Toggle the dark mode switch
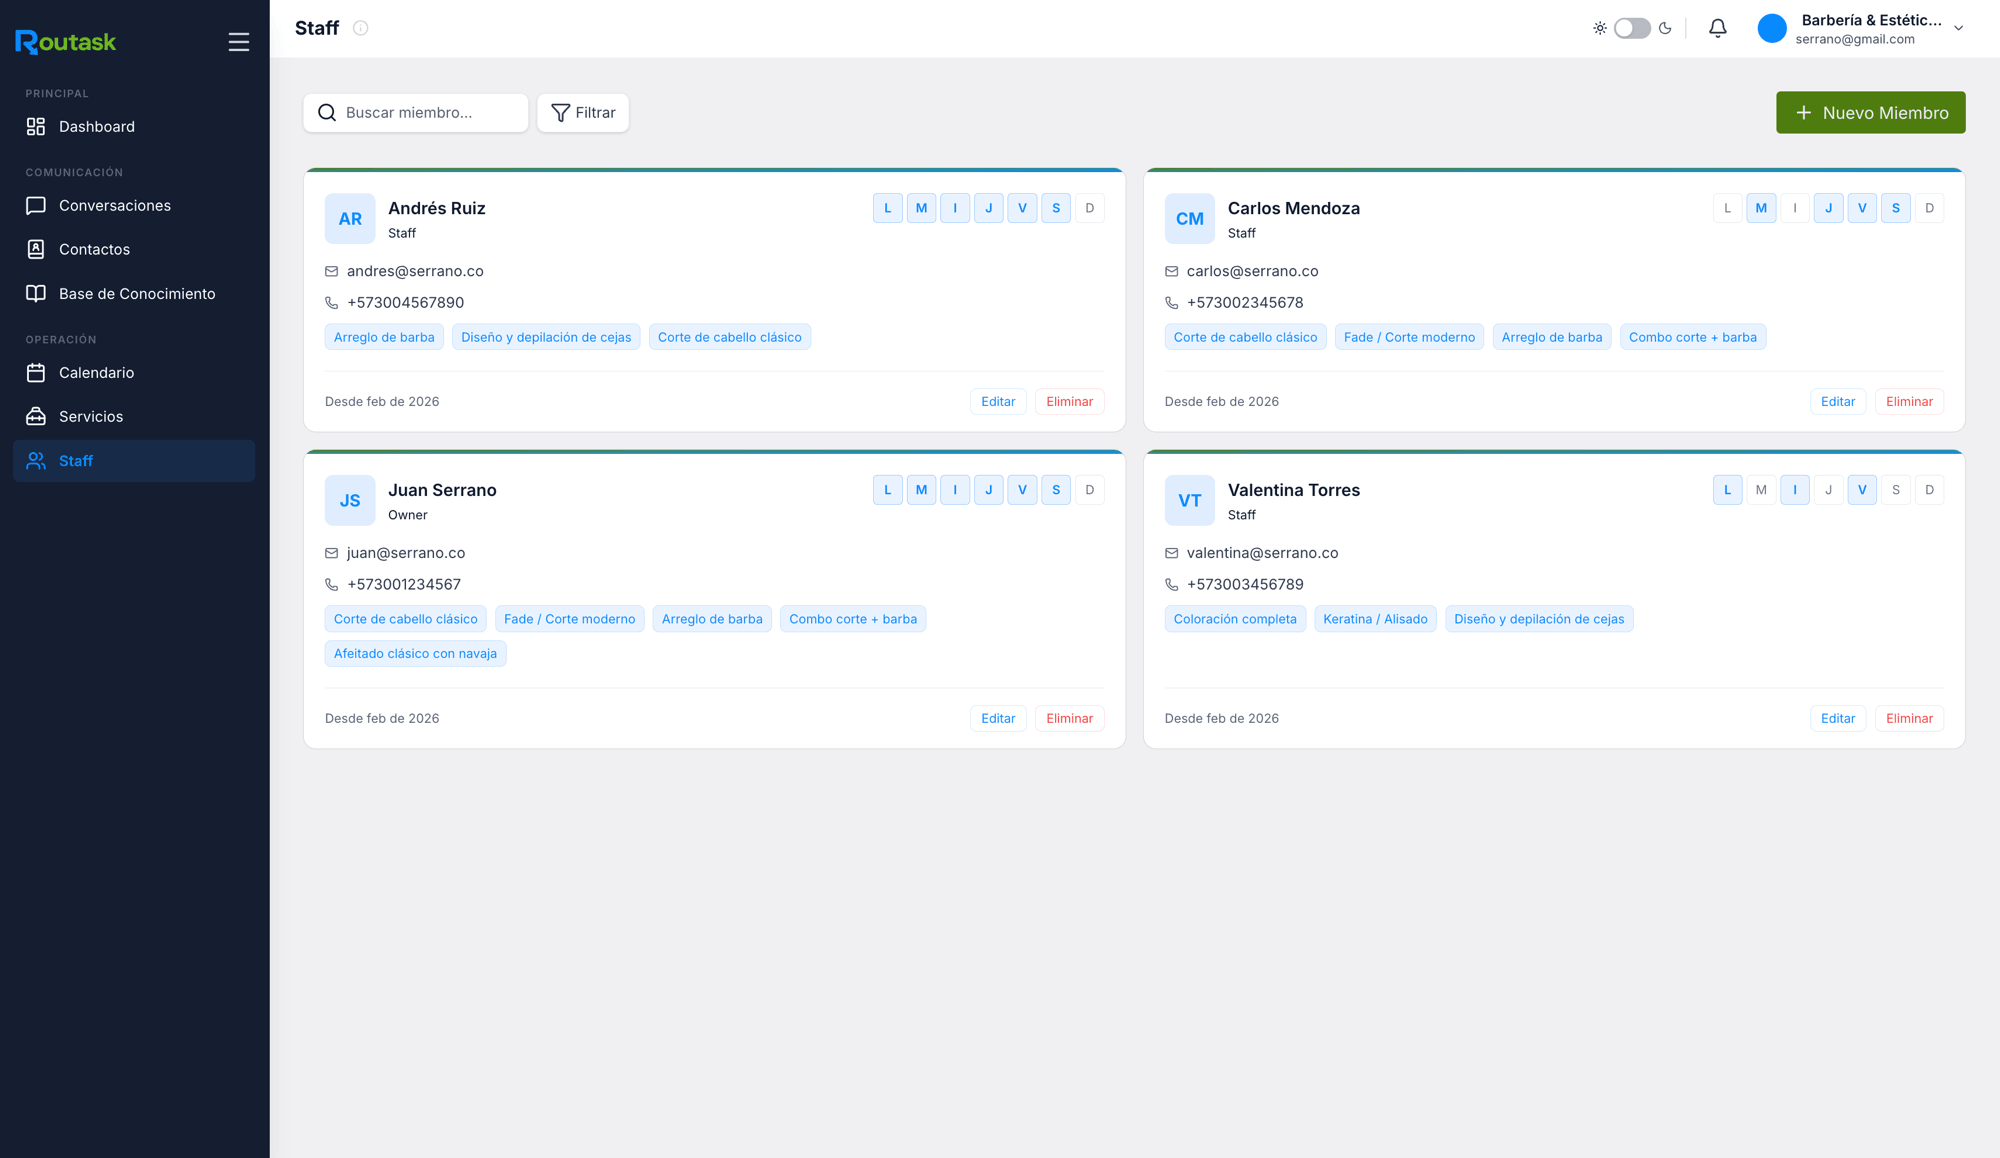The width and height of the screenshot is (2000, 1158). [1632, 29]
